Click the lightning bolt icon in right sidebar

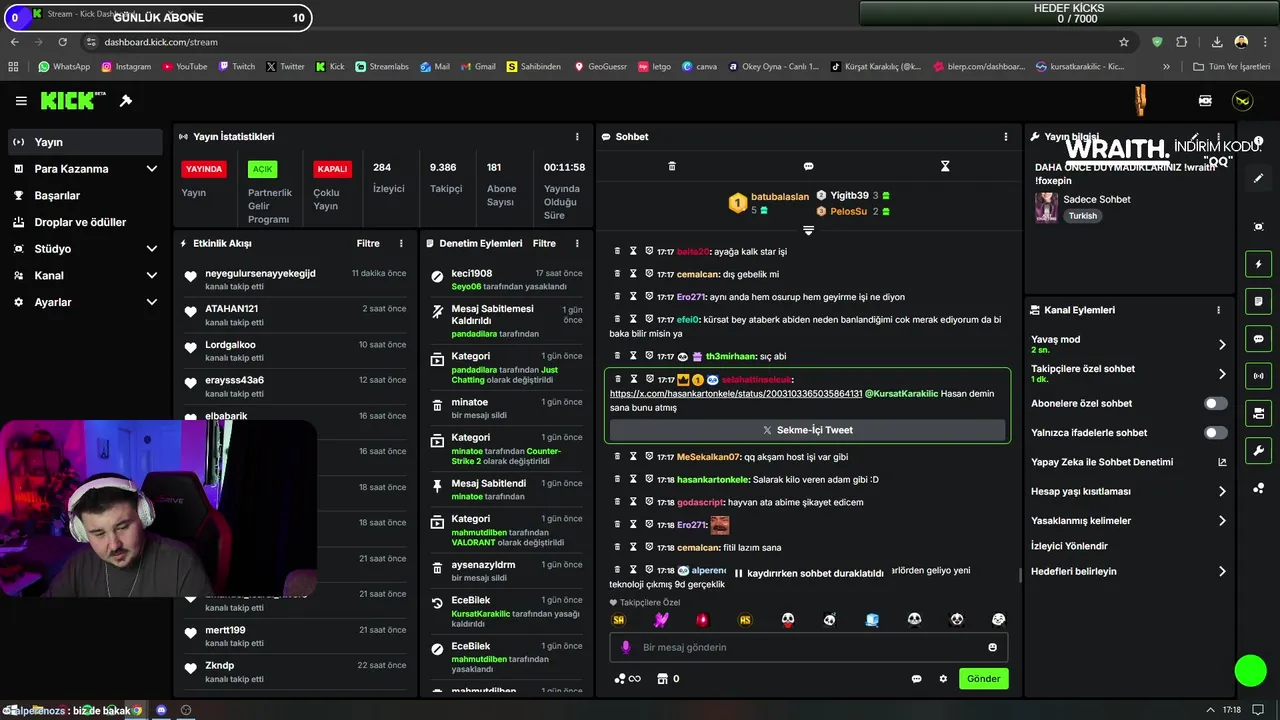(1258, 264)
